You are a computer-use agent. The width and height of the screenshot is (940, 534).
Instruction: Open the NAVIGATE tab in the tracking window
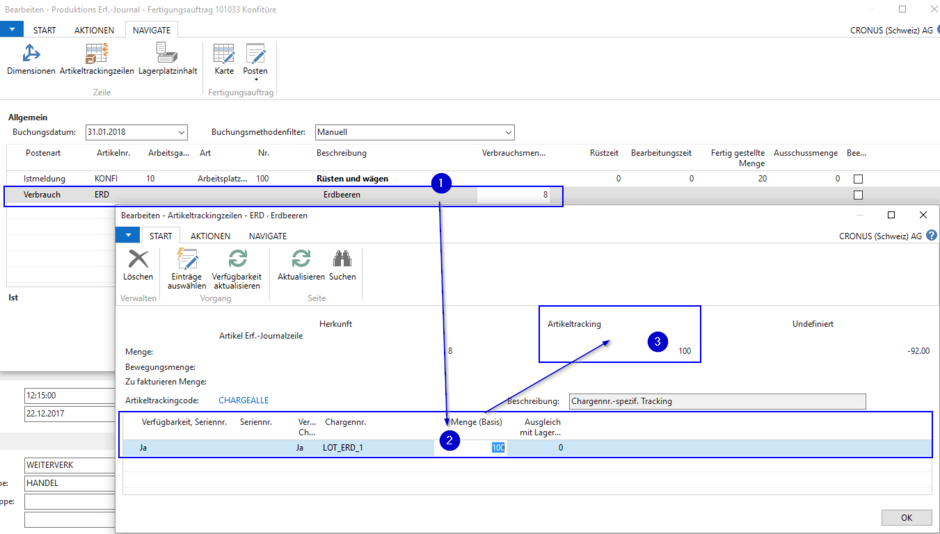tap(268, 236)
